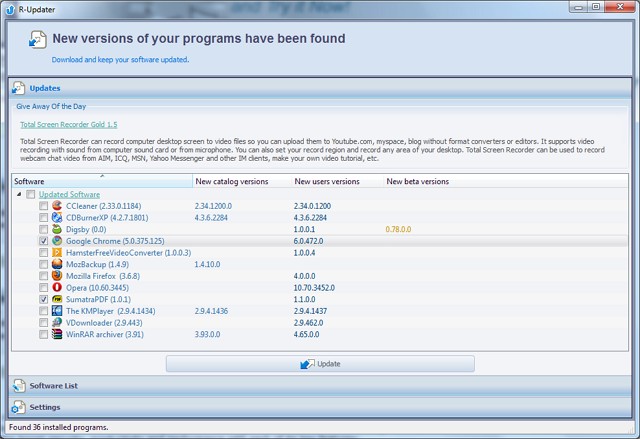The image size is (640, 439).
Task: Click Digsby beta version 0.78.0.0
Action: (398, 229)
